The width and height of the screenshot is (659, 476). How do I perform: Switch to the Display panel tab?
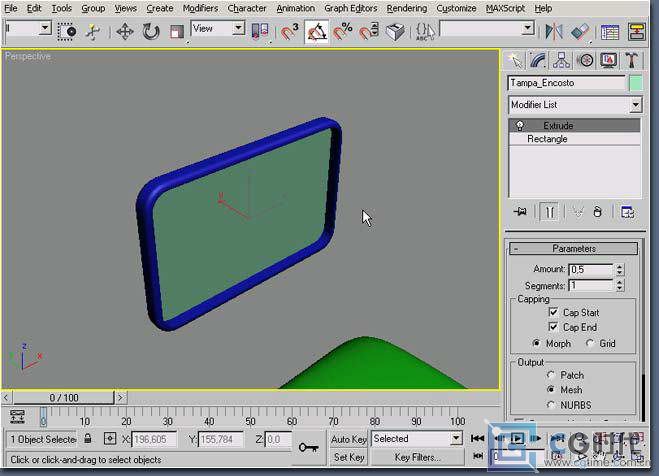(x=609, y=60)
